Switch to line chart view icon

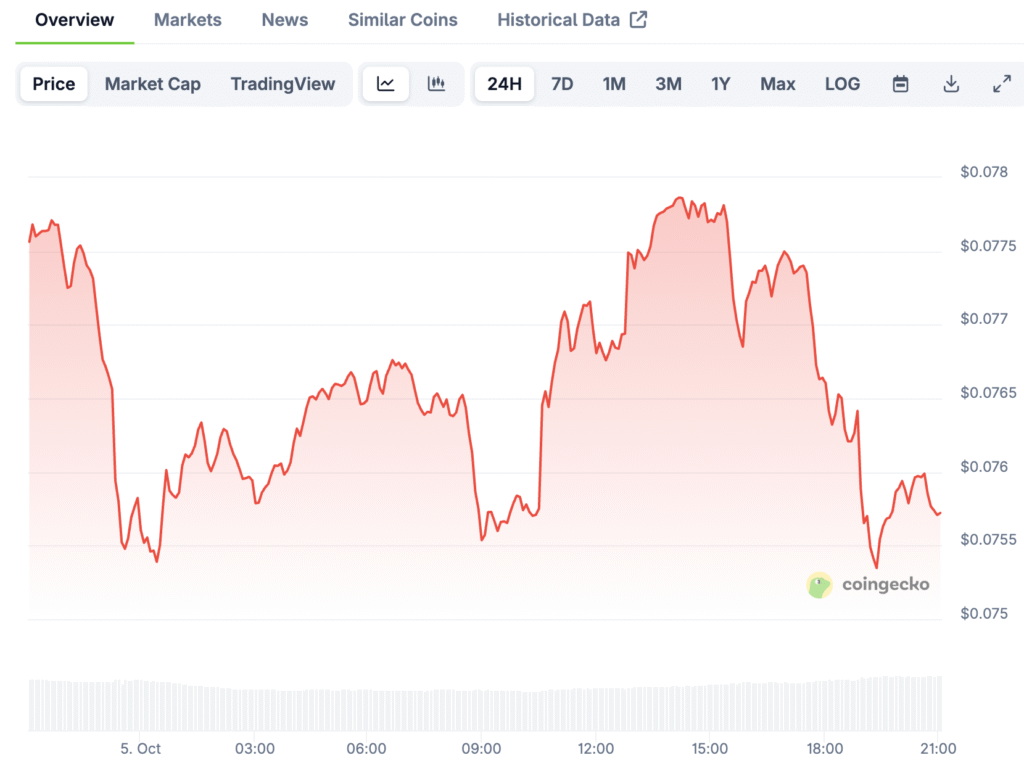coord(385,84)
